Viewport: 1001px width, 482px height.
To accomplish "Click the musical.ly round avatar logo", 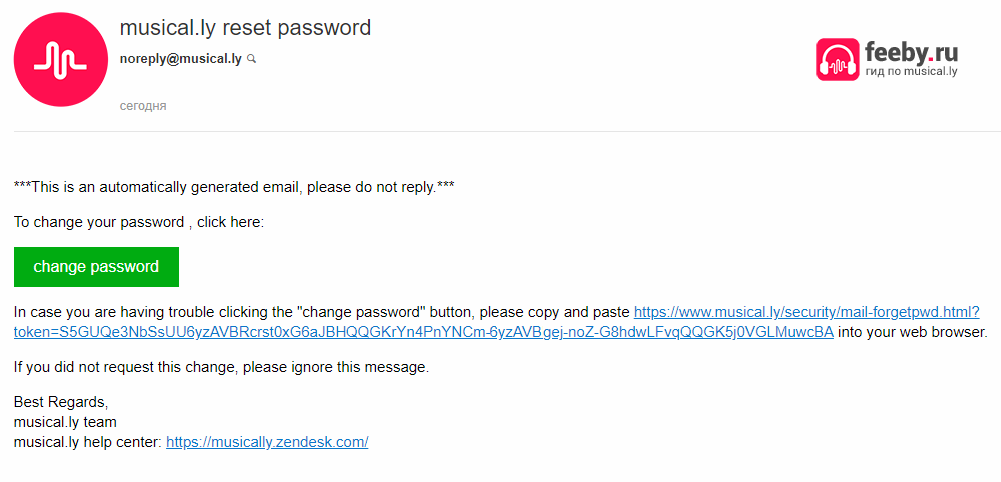I will click(59, 59).
